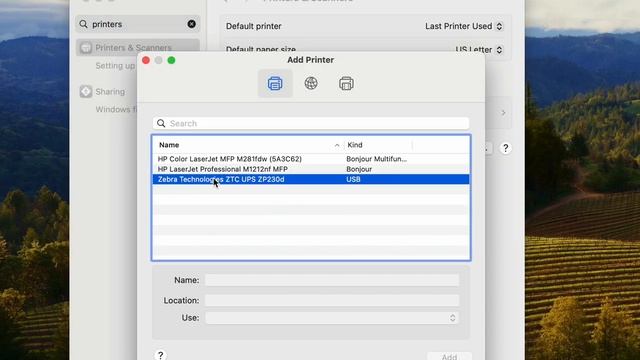Close the Add Printer window

tap(146, 60)
